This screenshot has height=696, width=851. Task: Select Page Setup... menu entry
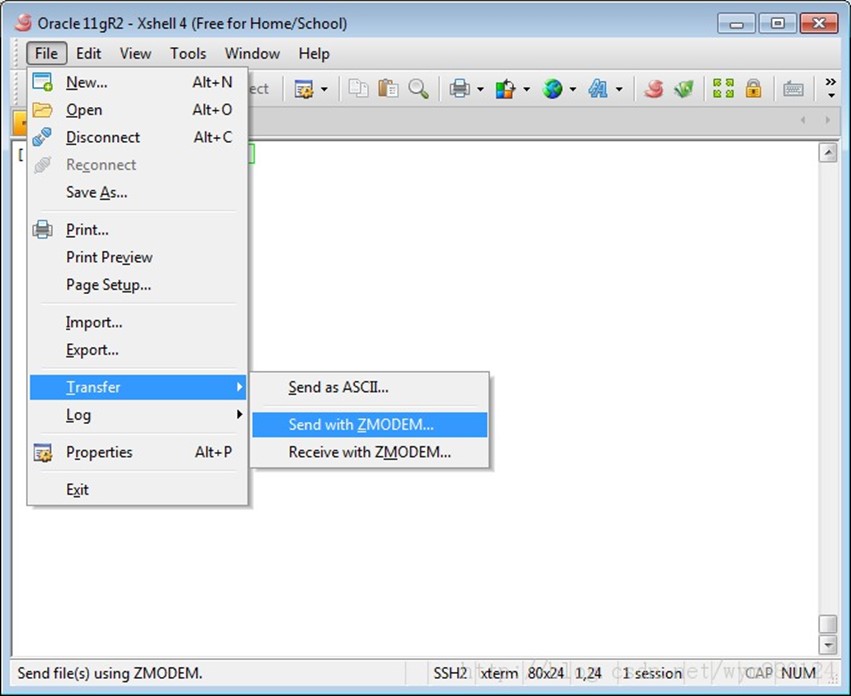click(x=138, y=284)
